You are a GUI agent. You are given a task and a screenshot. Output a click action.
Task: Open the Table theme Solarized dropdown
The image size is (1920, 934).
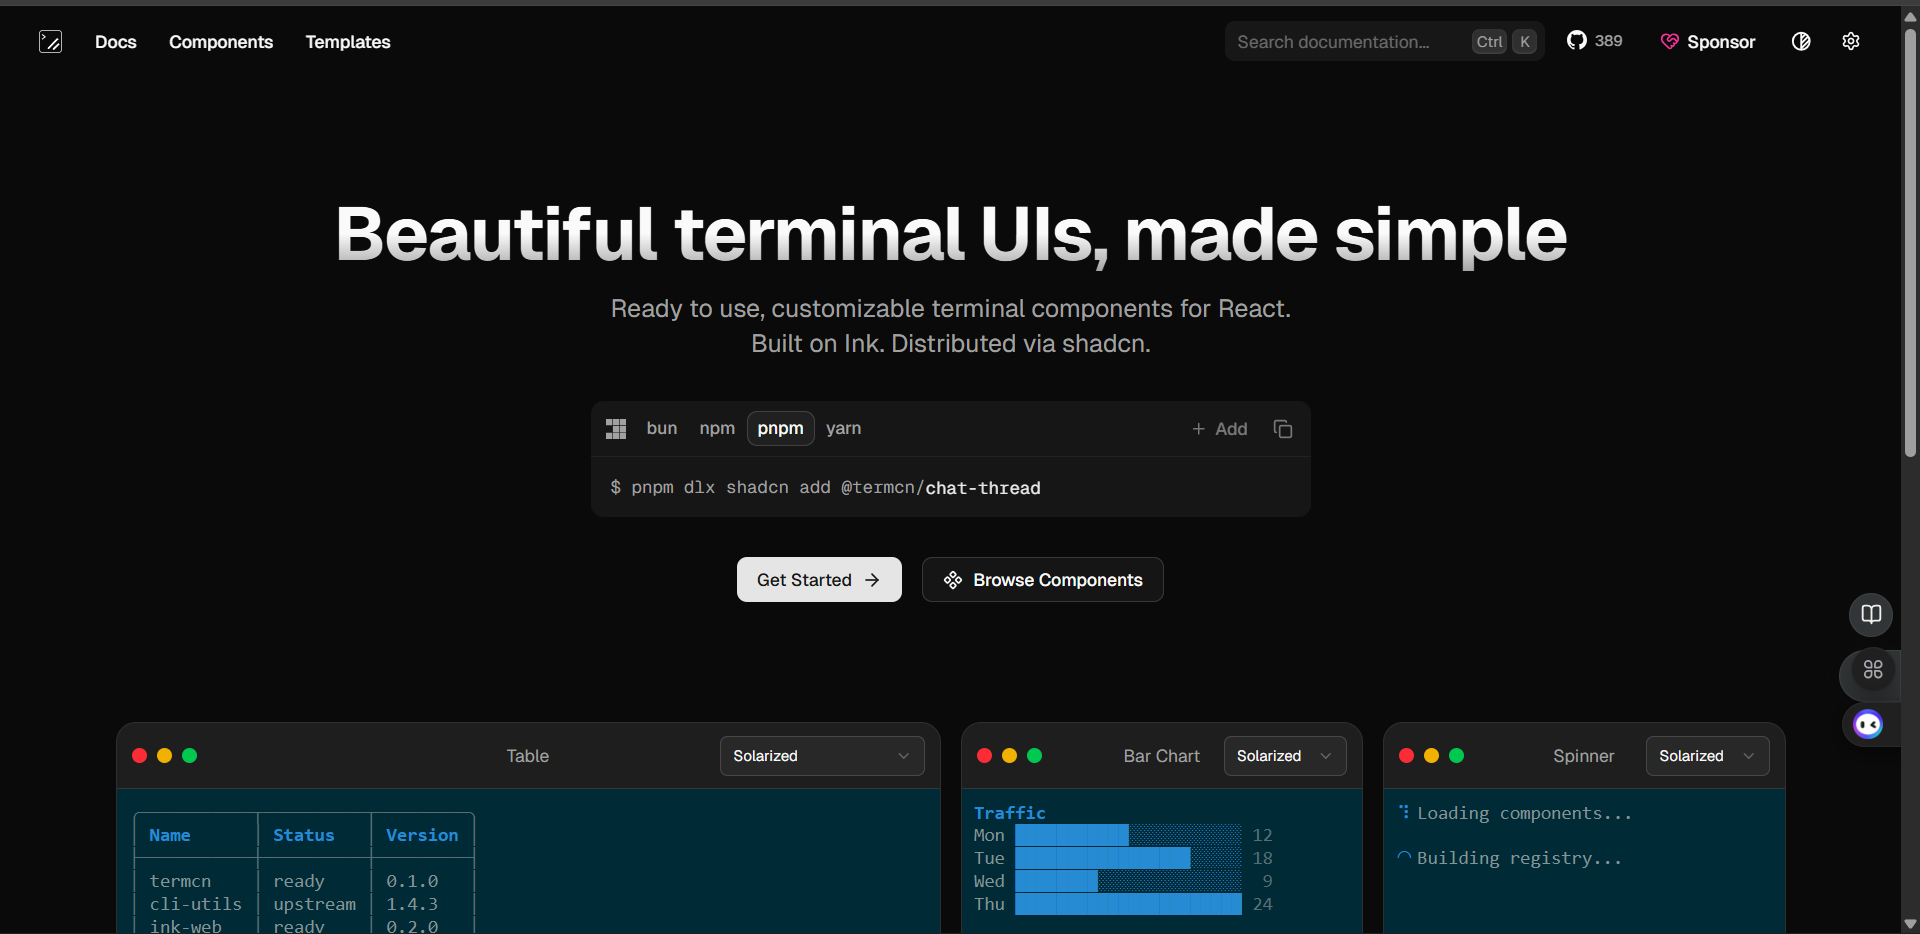[822, 756]
